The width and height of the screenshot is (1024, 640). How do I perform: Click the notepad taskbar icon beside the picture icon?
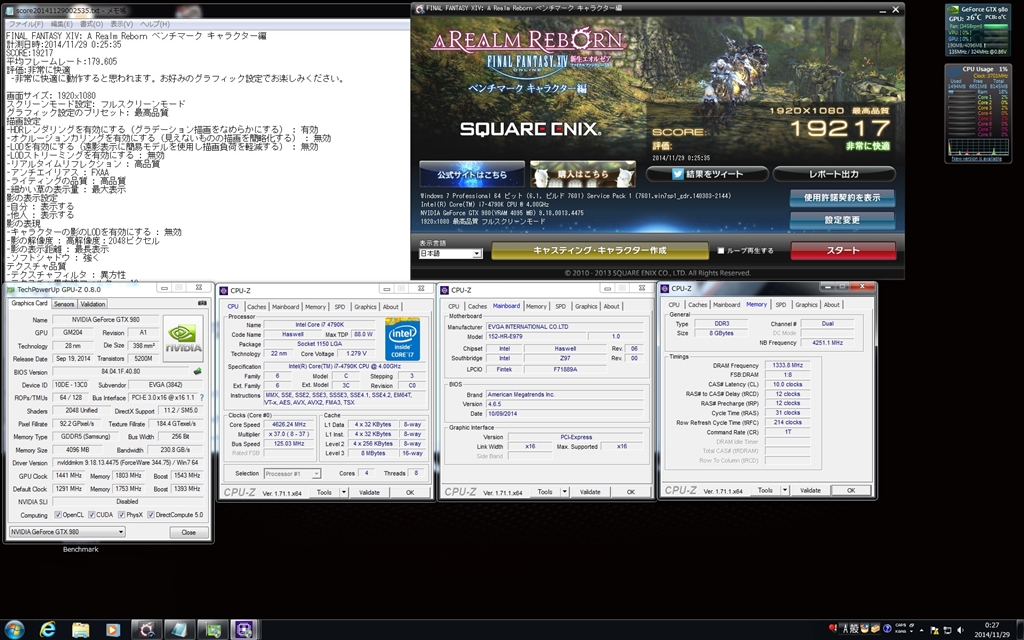click(179, 630)
